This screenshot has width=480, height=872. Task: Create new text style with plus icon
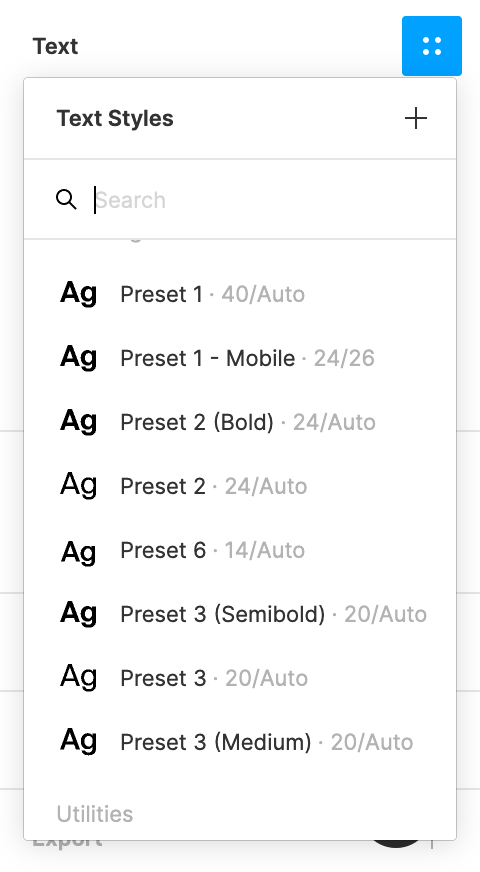tap(415, 118)
